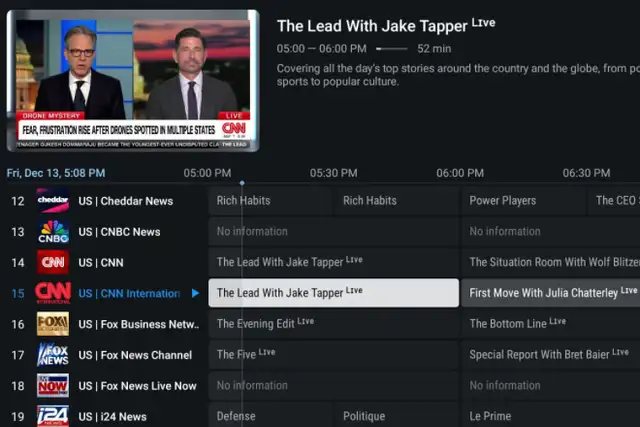Open the live preview video thumbnail

(x=133, y=81)
